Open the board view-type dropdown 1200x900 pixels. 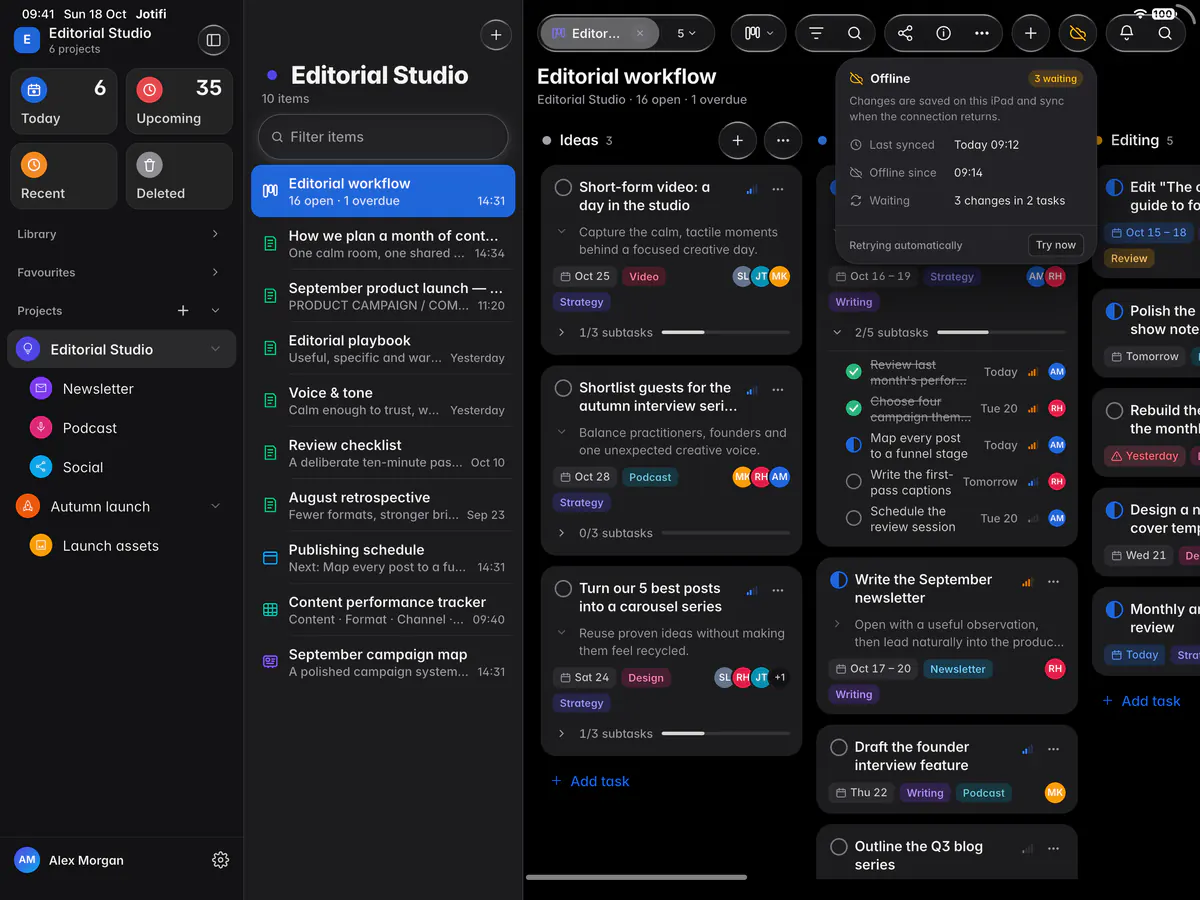758,33
